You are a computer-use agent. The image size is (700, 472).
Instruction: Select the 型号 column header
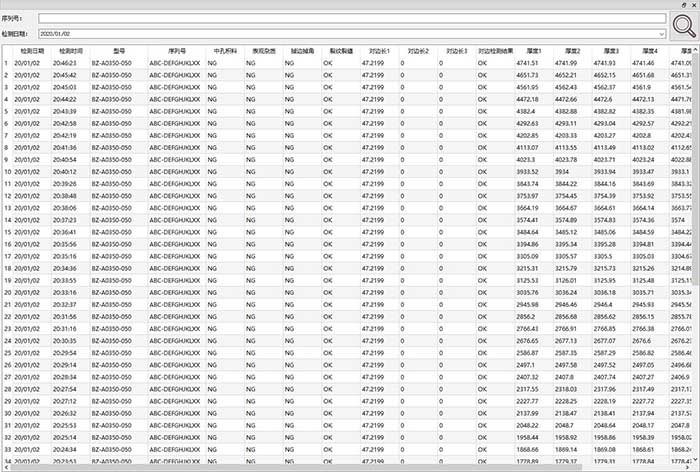[x=117, y=50]
